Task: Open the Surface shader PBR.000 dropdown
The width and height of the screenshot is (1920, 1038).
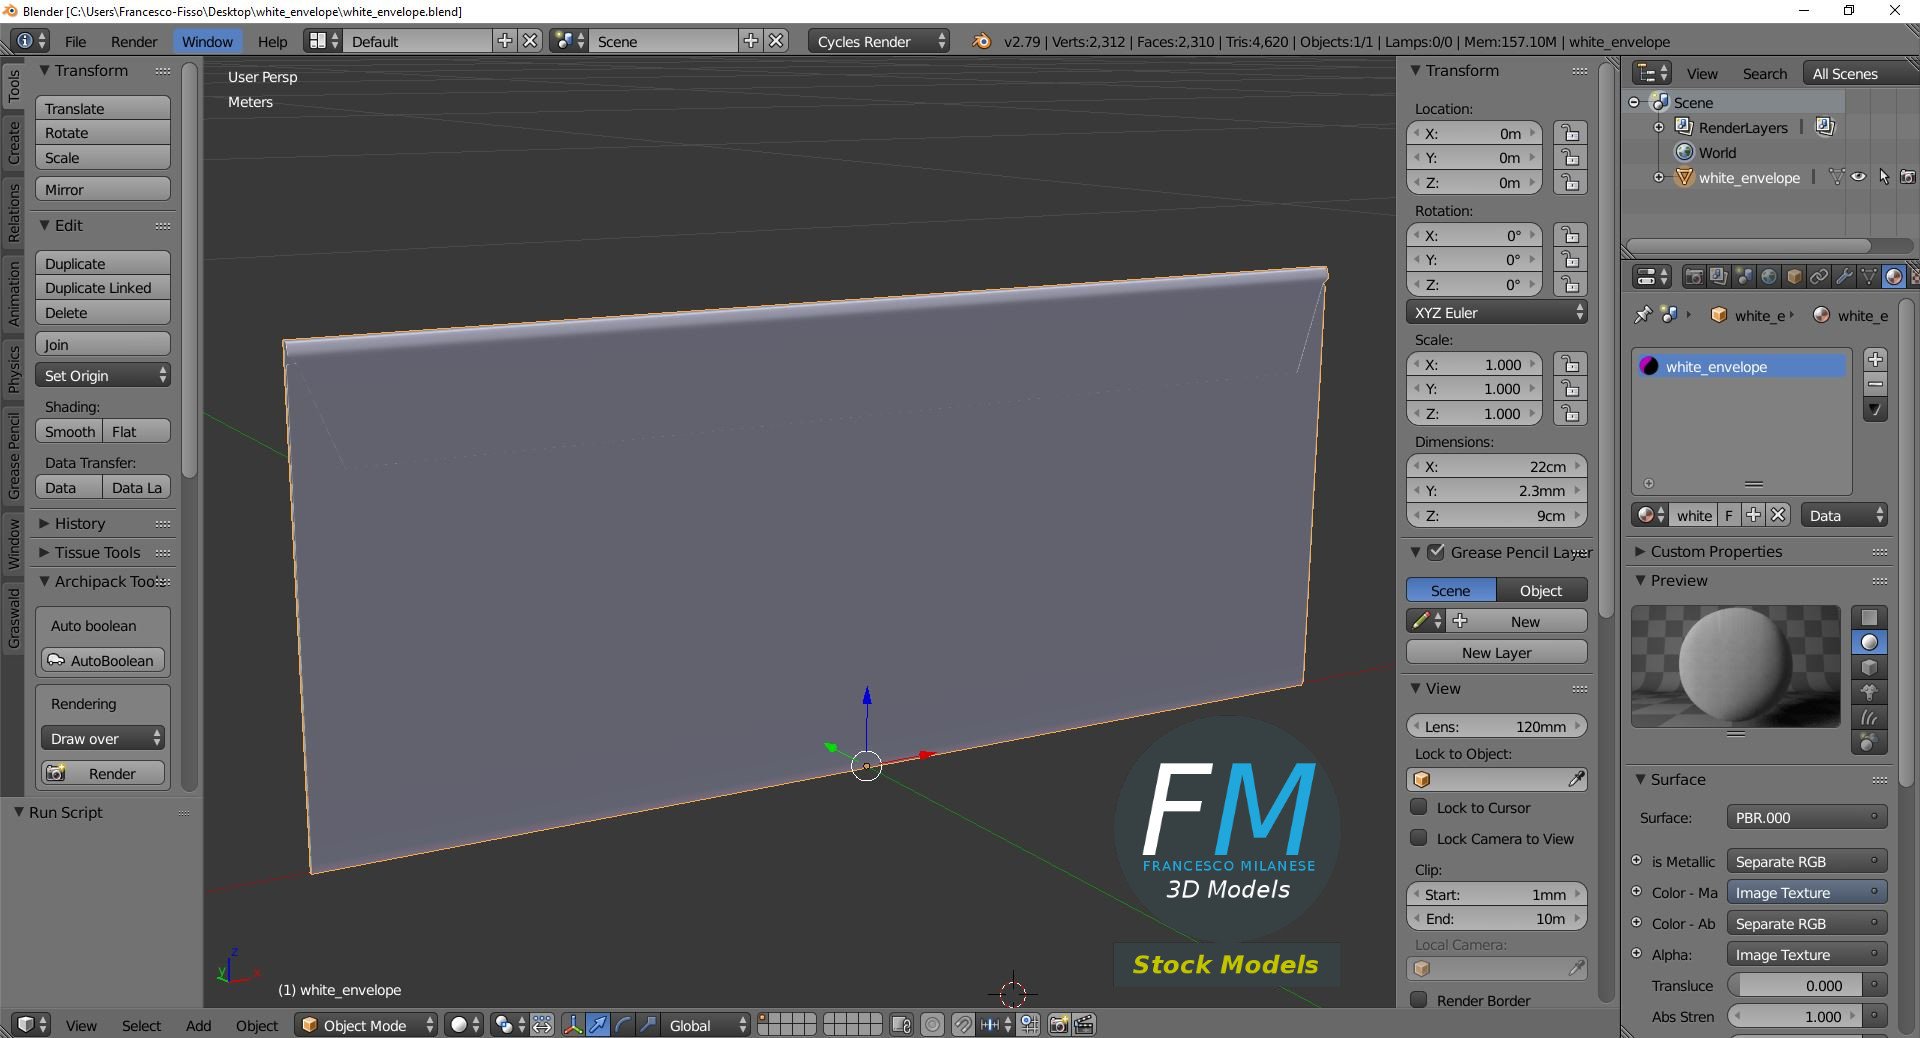Action: [x=1806, y=817]
